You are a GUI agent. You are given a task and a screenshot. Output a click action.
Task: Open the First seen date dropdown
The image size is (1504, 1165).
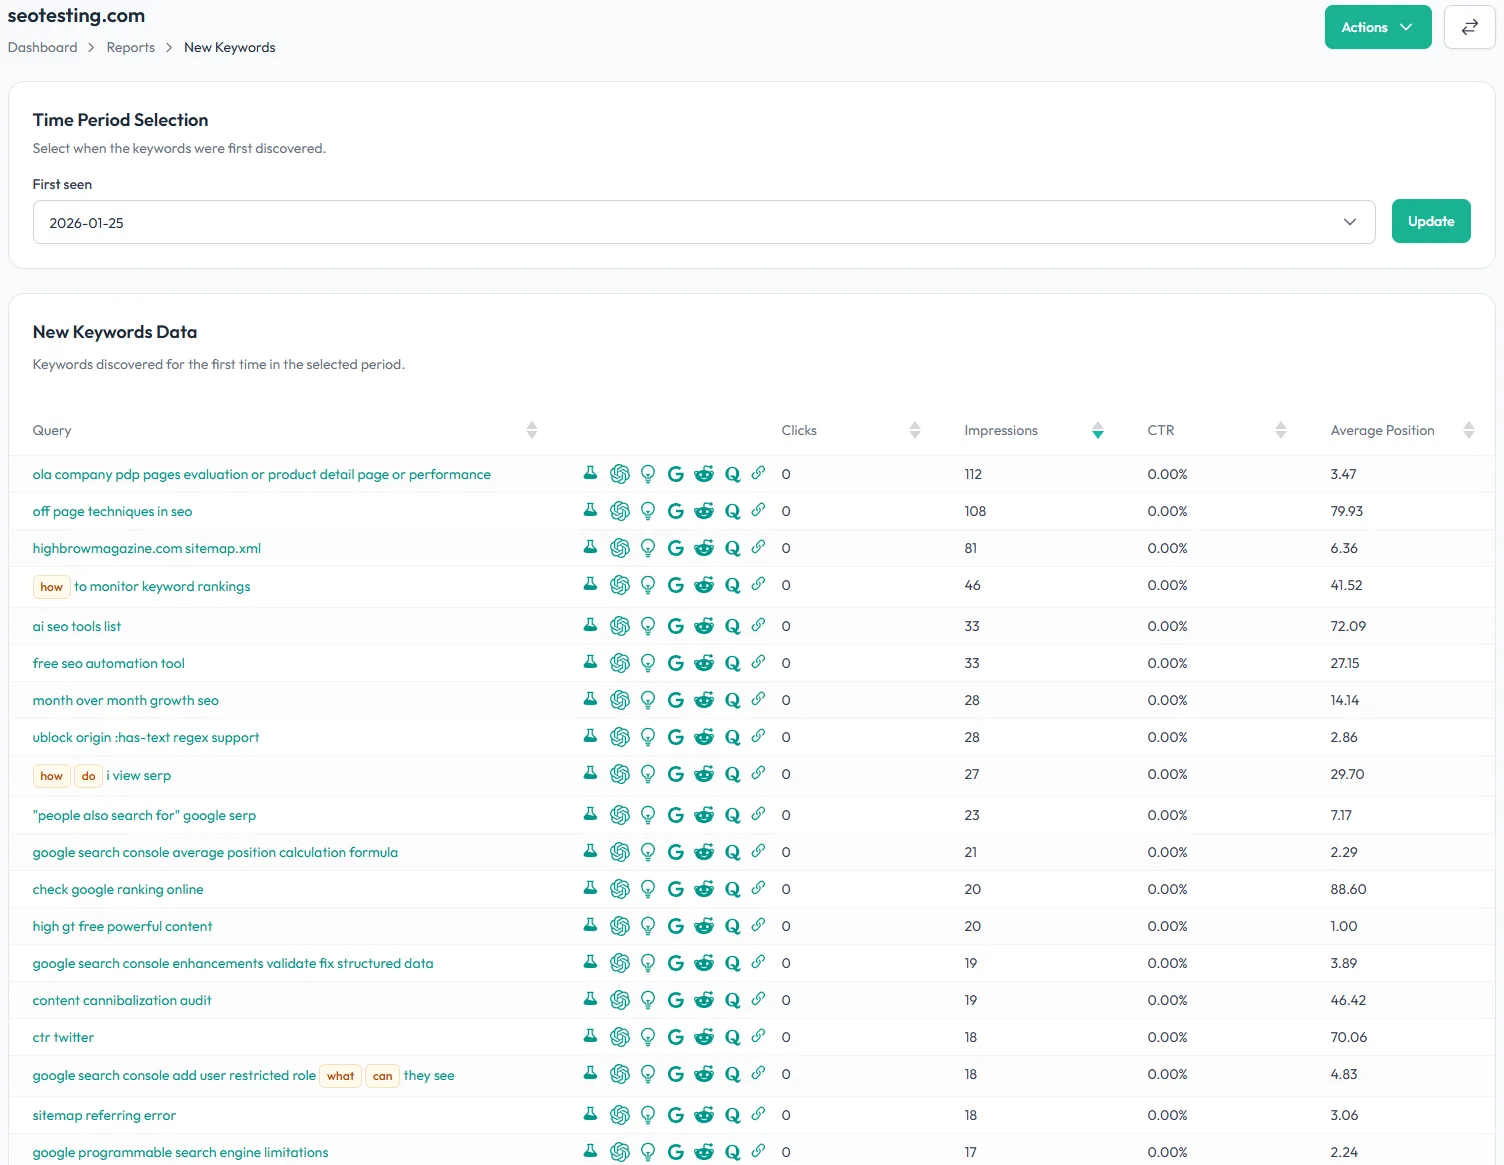pos(1348,222)
